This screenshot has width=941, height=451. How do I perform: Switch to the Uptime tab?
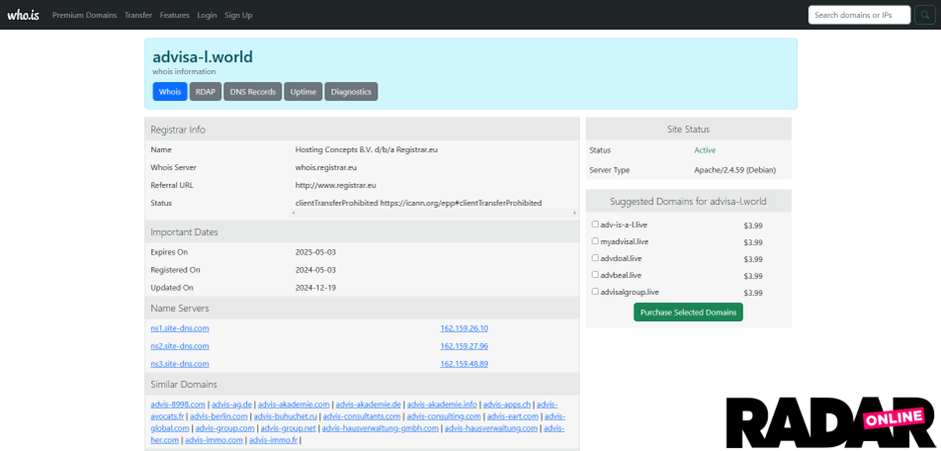pyautogui.click(x=303, y=92)
